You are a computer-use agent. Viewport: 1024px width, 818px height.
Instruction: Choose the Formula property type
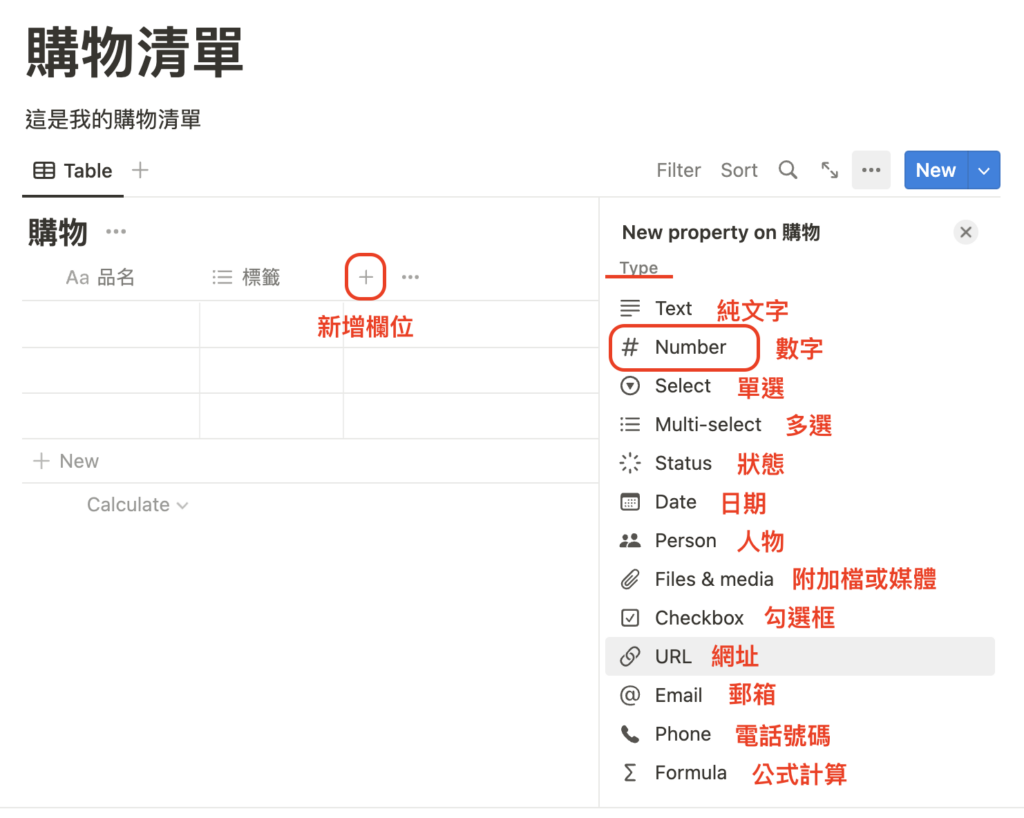coord(692,772)
